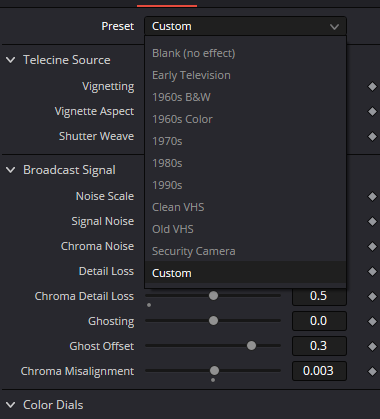
Task: Add keyframe for Signal Noise
Action: pyautogui.click(x=372, y=222)
